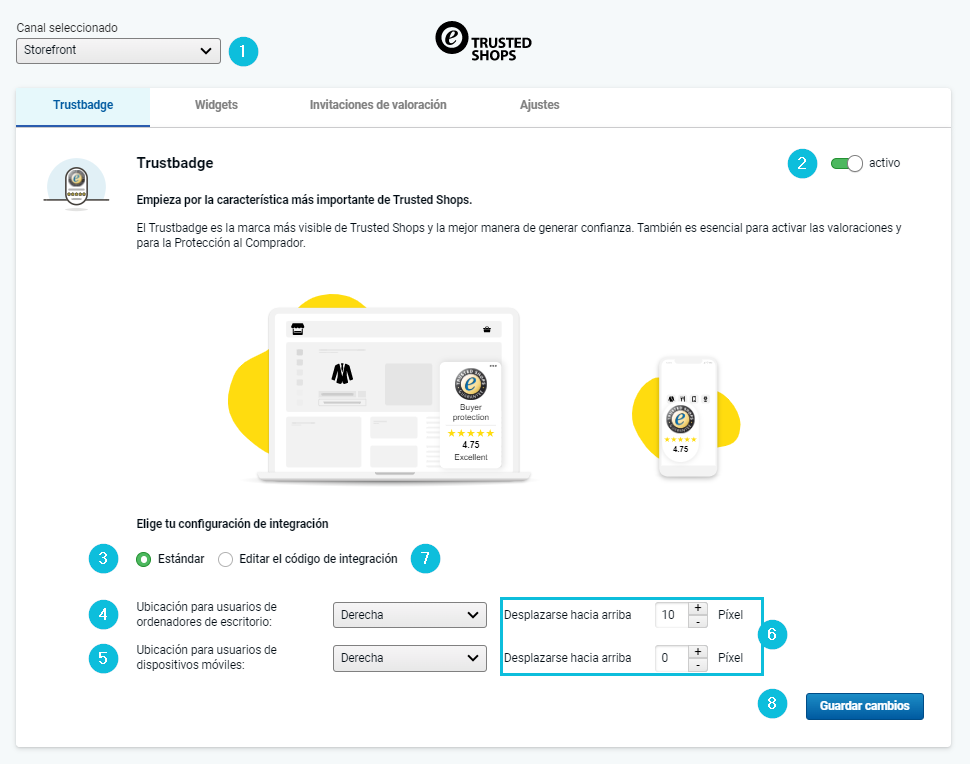Decrease desktop offset with minus stepper

tap(698, 622)
